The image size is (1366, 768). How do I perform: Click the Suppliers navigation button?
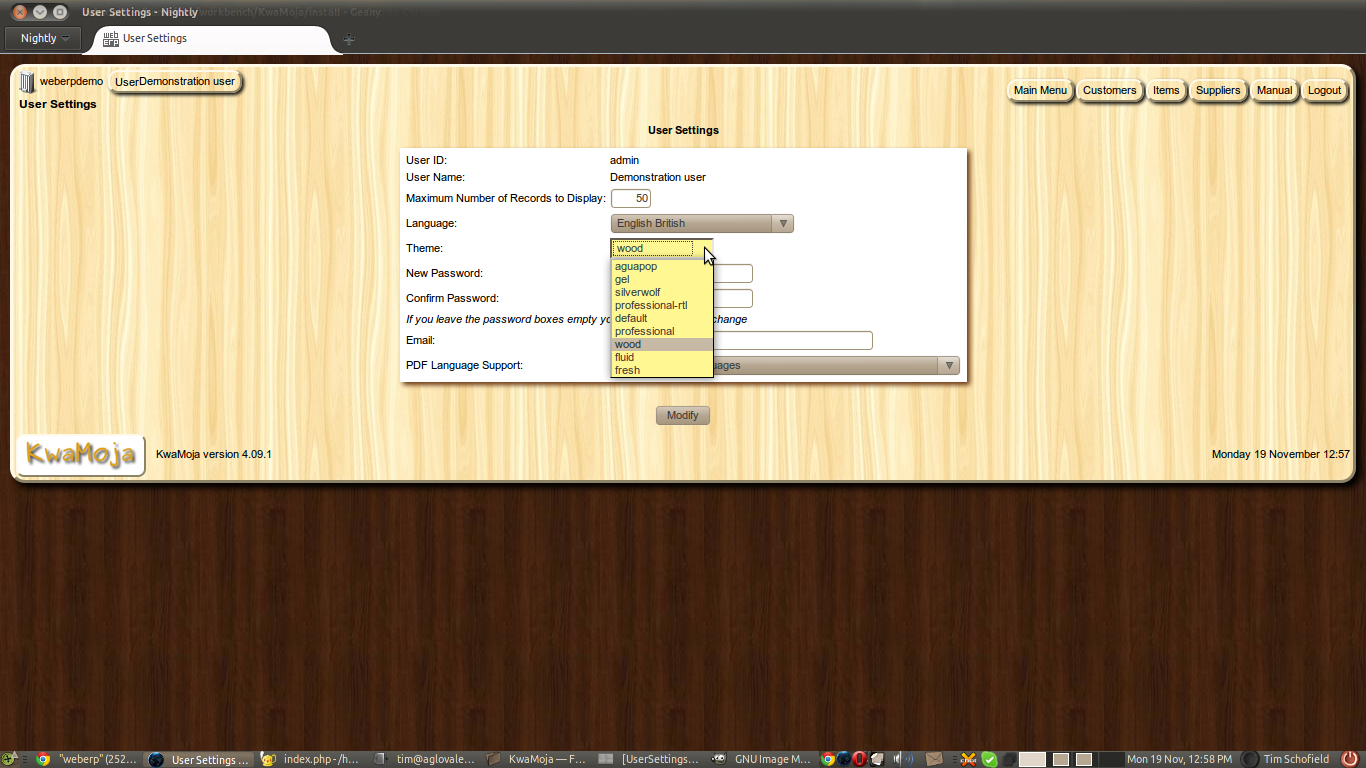pyautogui.click(x=1218, y=90)
